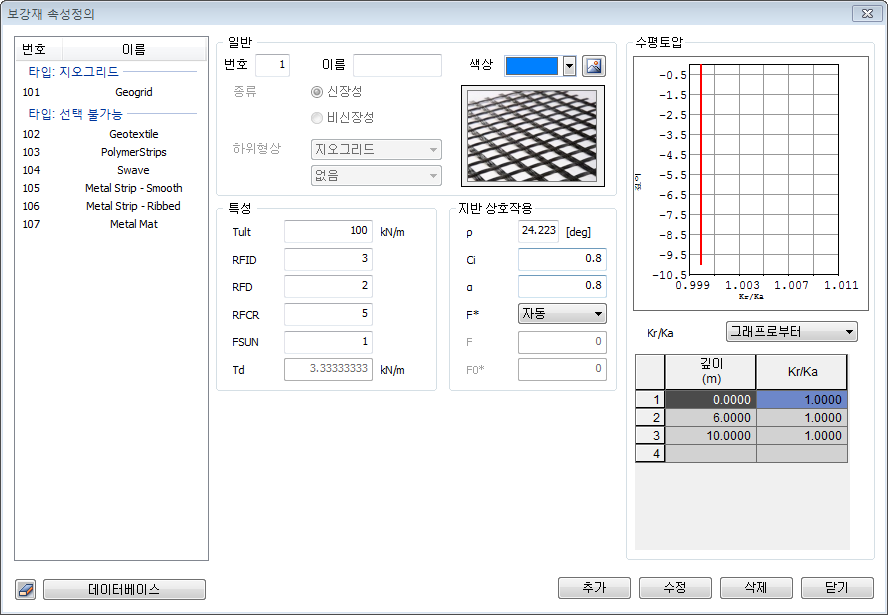Choose Geotextile from the type list
The height and width of the screenshot is (615, 888).
(x=133, y=134)
